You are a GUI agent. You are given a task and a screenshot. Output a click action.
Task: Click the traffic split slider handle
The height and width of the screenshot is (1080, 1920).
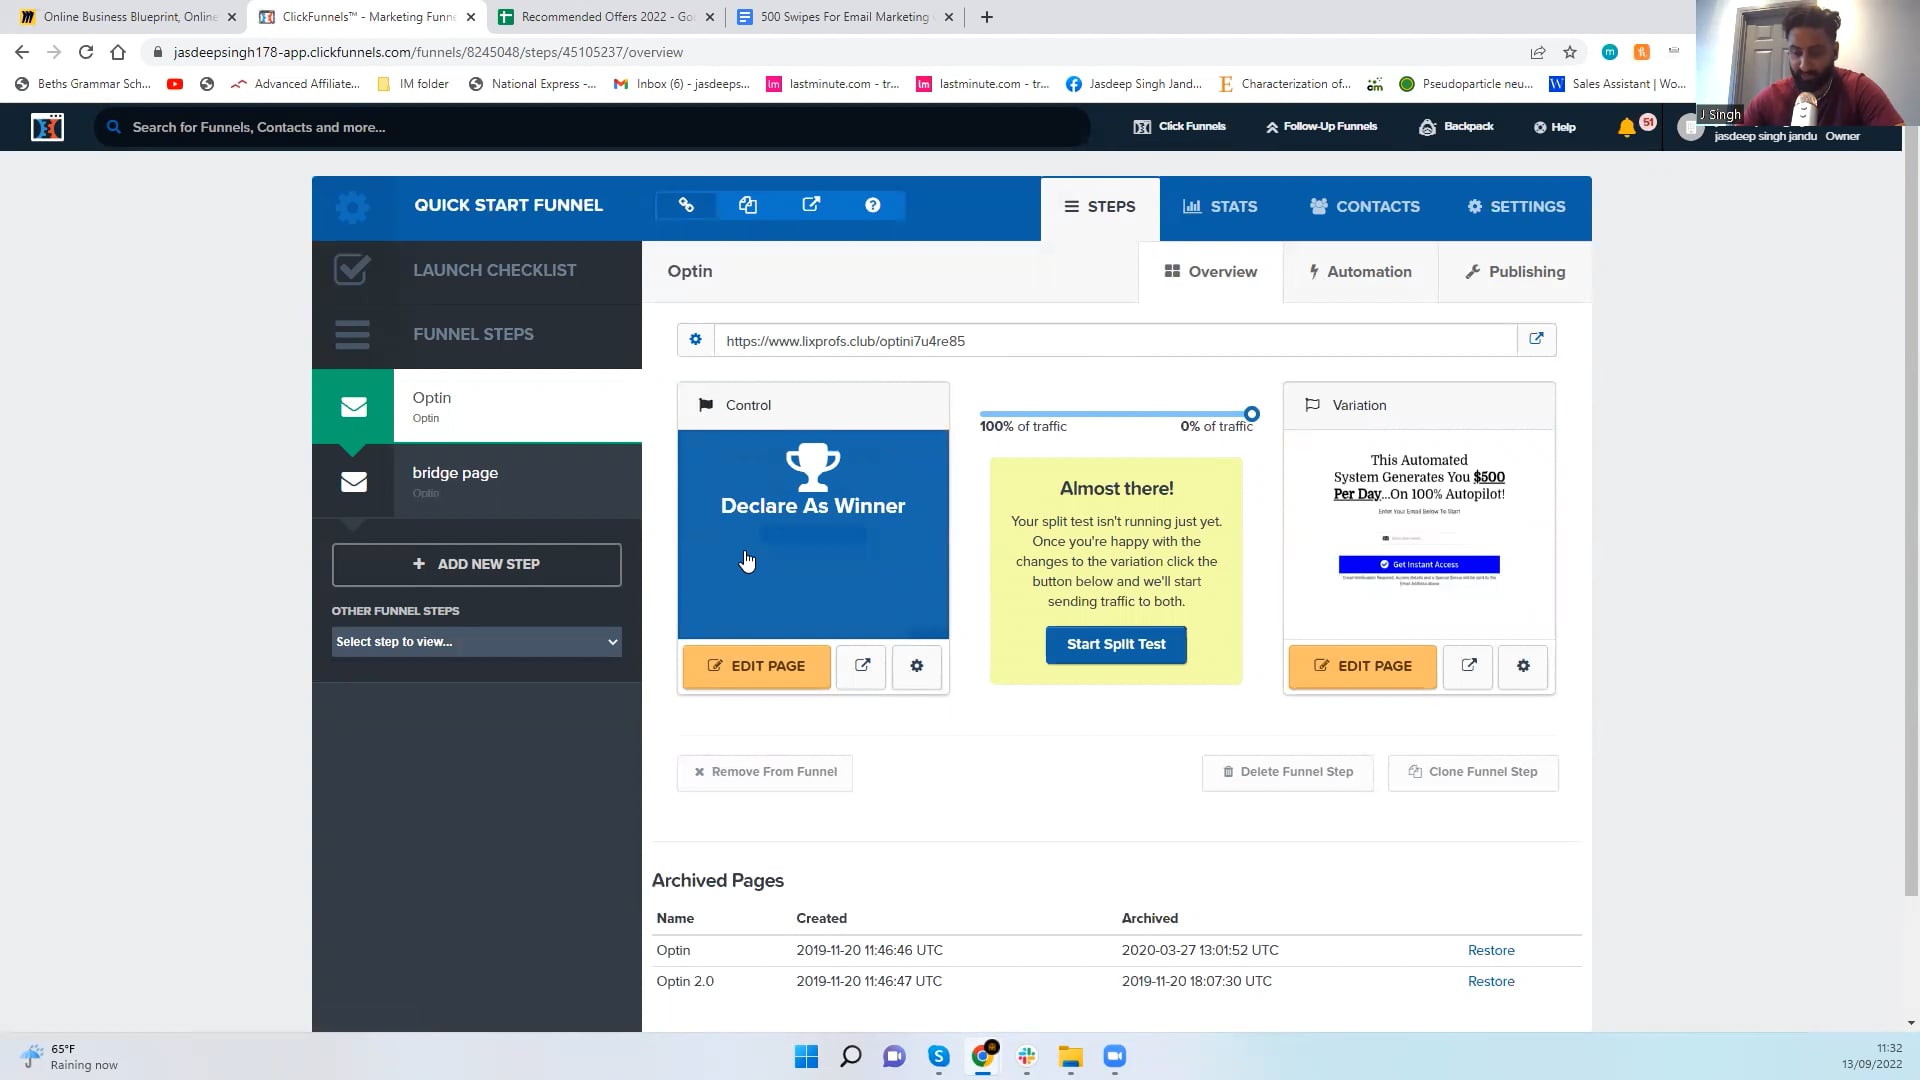pyautogui.click(x=1251, y=414)
